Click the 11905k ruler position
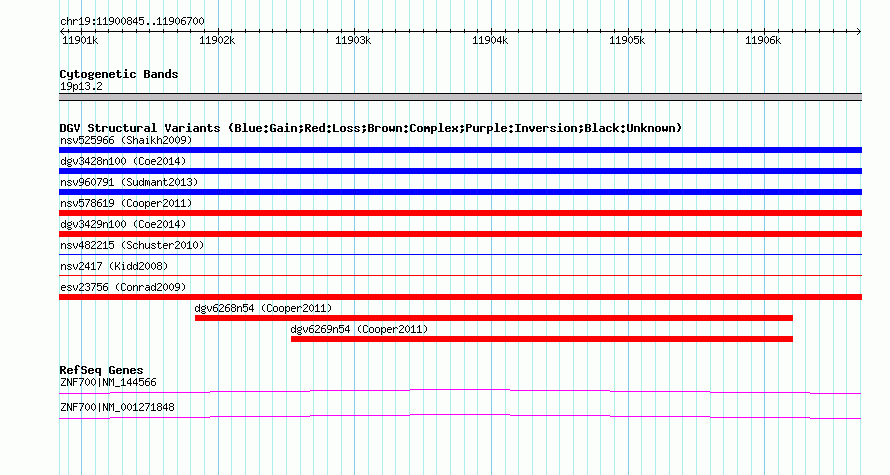The height and width of the screenshot is (475, 890). [x=627, y=41]
